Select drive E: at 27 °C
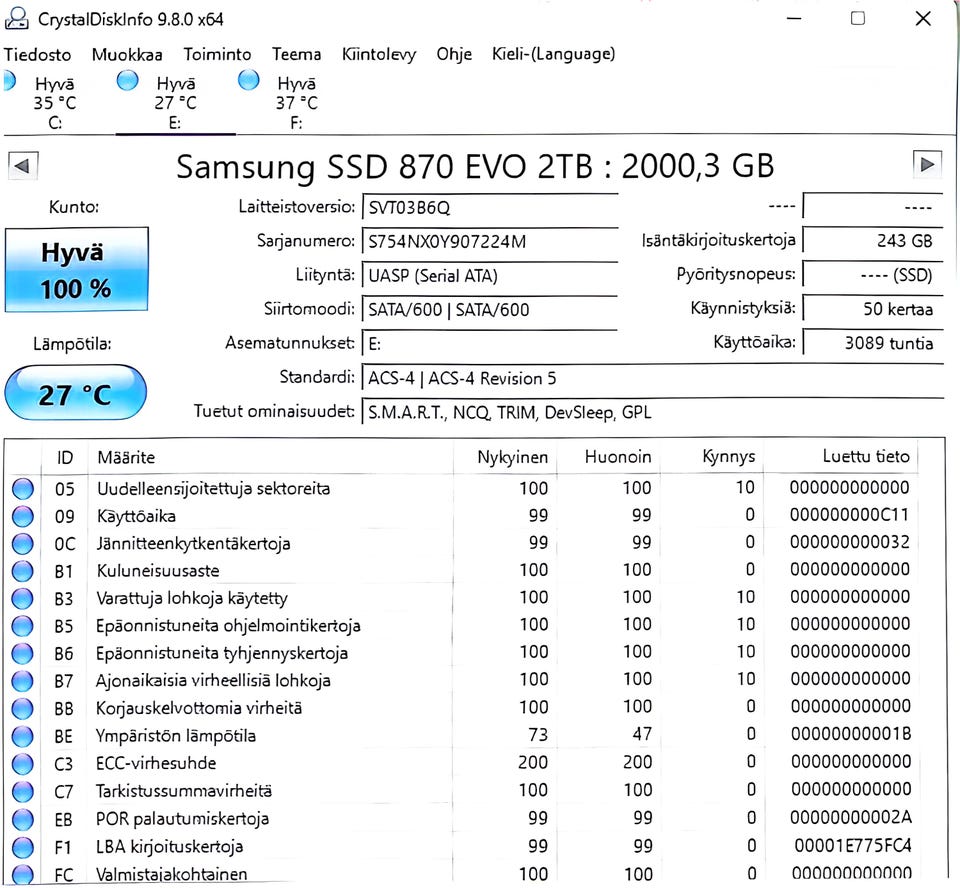The image size is (960, 888). pos(175,102)
